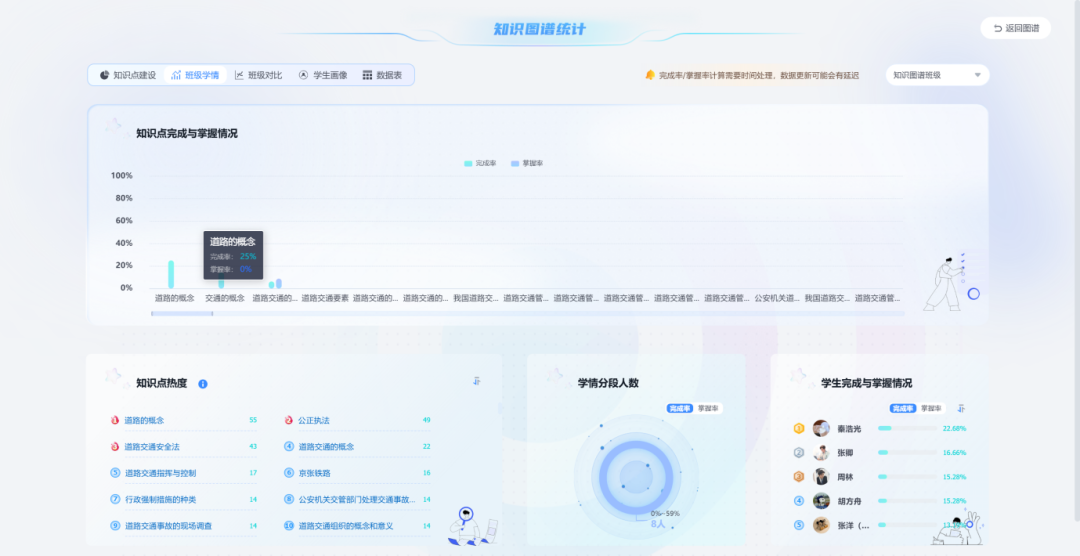This screenshot has width=1080, height=556.
Task: Click the grid icon on 数据表
Action: coord(367,75)
